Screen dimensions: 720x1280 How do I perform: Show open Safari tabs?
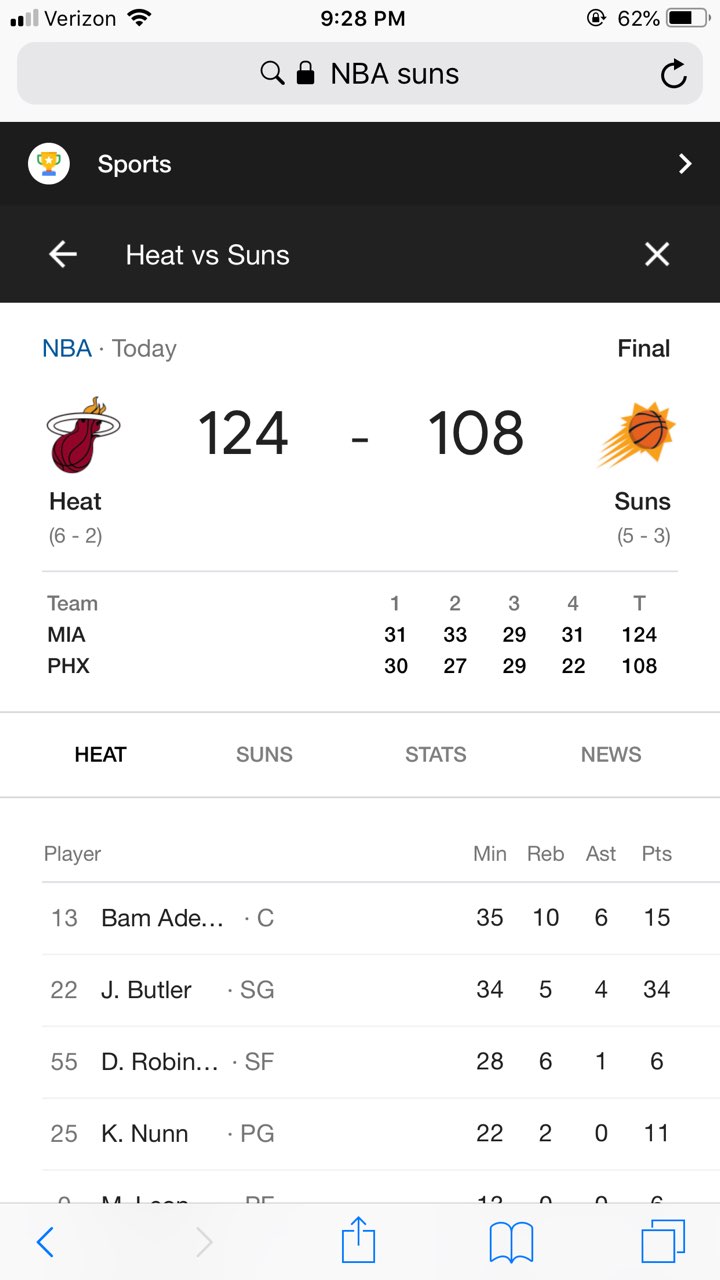click(662, 1242)
